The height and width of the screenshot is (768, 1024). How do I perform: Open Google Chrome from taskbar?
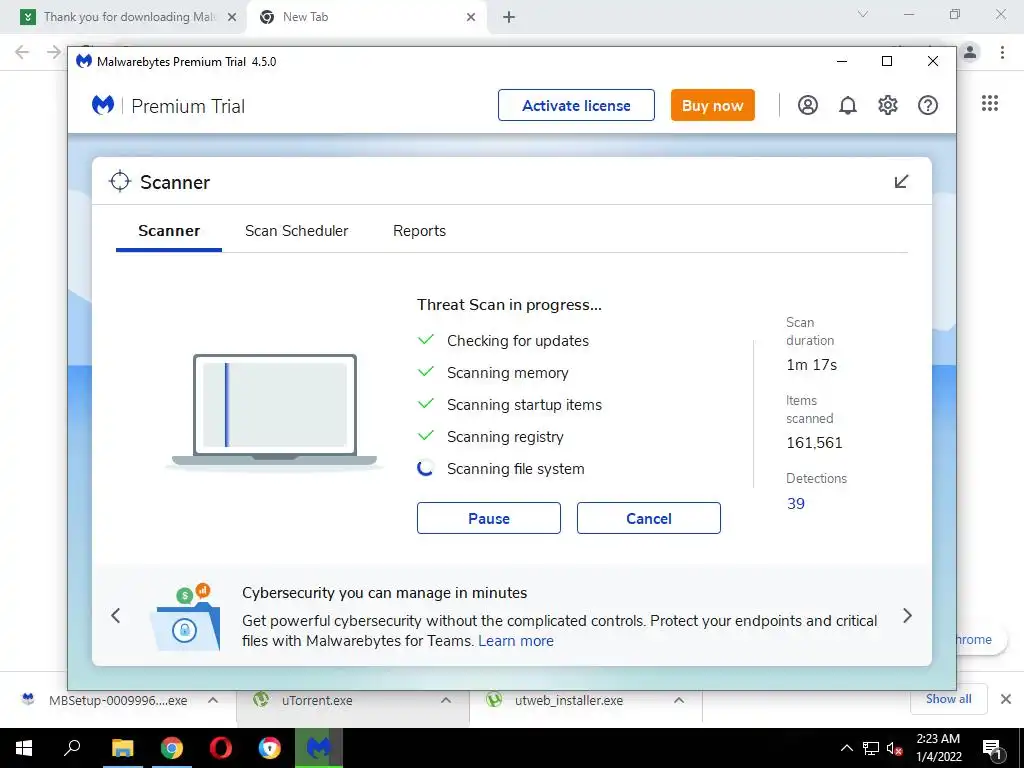172,748
